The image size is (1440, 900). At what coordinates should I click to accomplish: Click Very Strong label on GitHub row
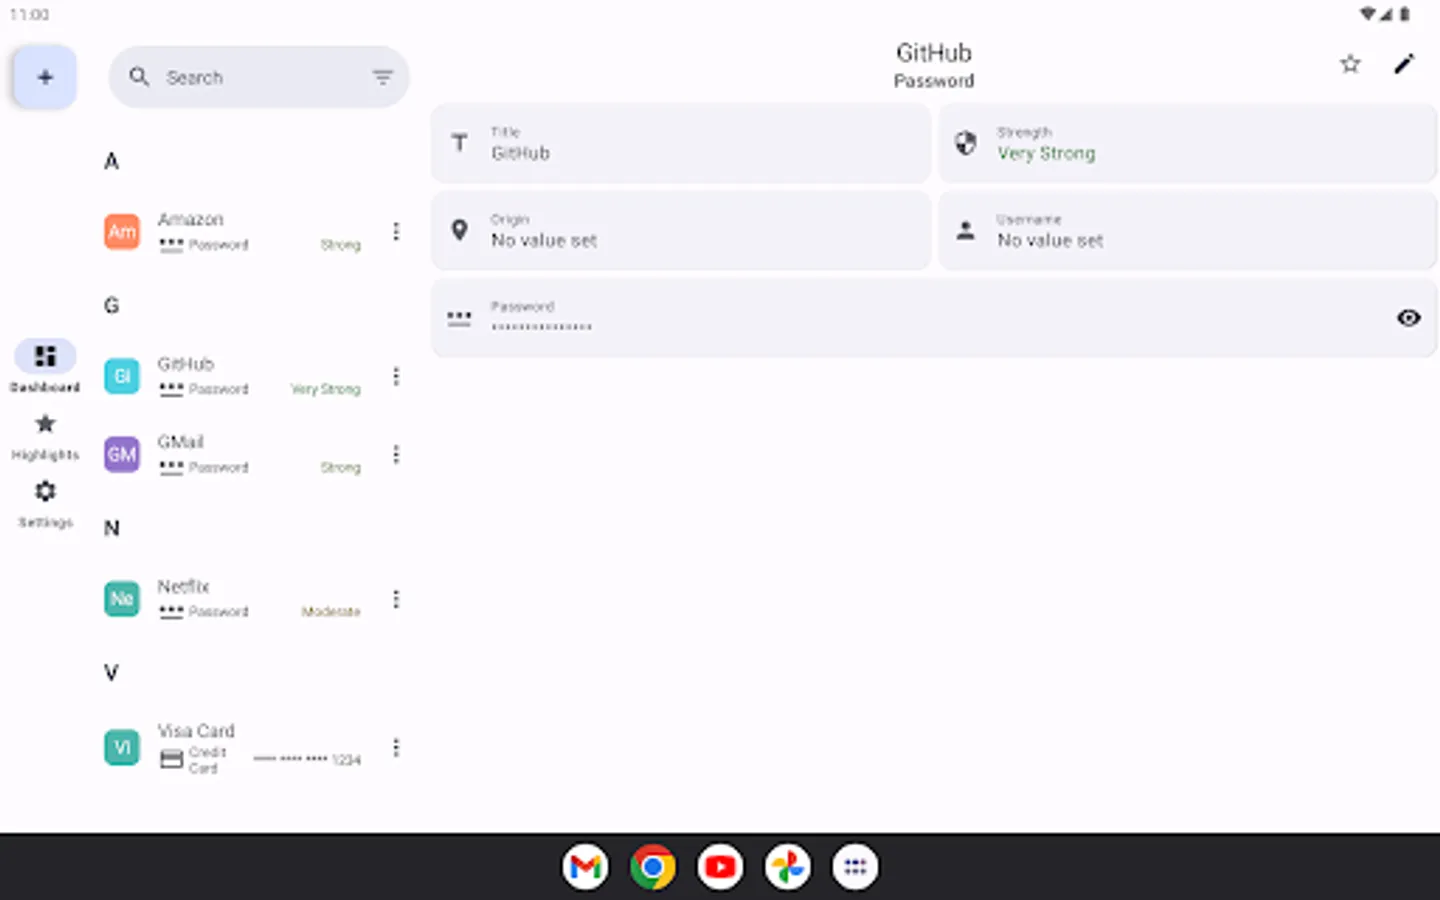pos(325,389)
